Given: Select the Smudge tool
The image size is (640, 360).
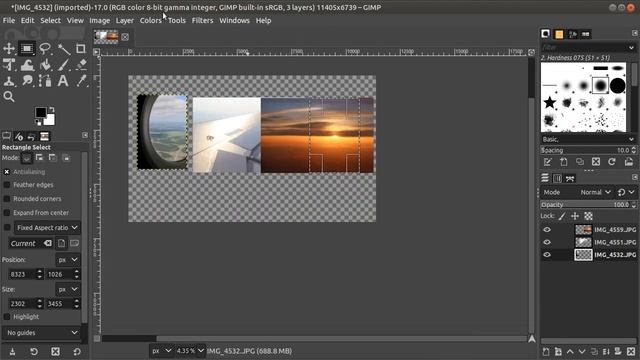Looking at the screenshot, I should [x=27, y=81].
